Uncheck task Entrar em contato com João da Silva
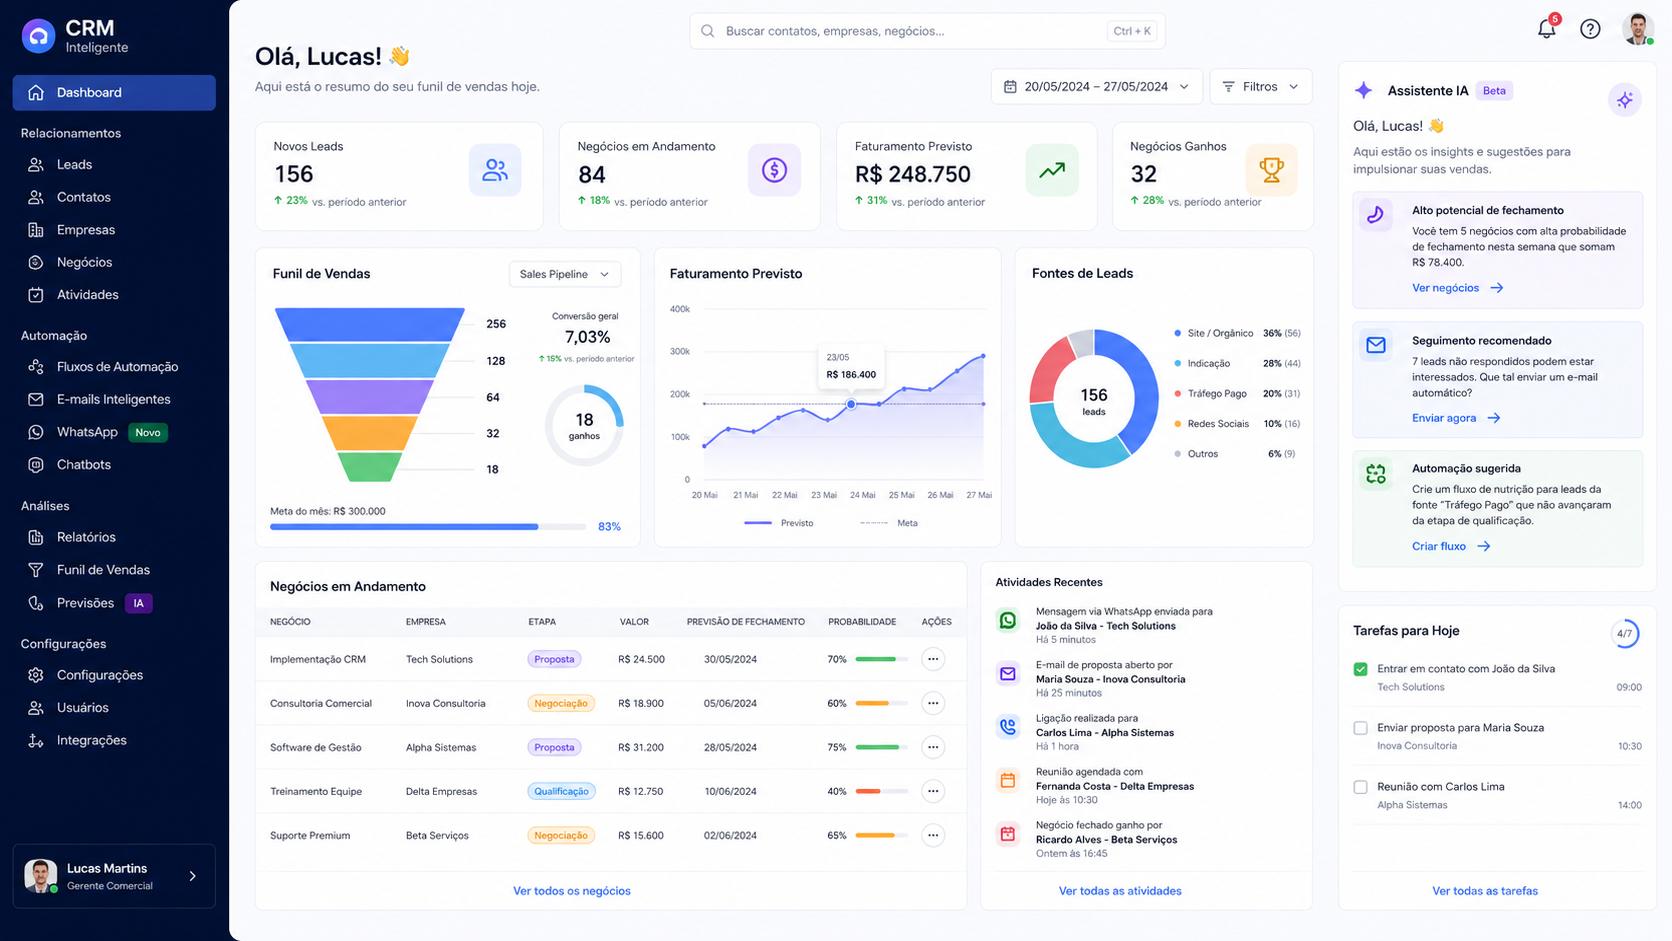Viewport: 1672px width, 941px height. (1360, 669)
